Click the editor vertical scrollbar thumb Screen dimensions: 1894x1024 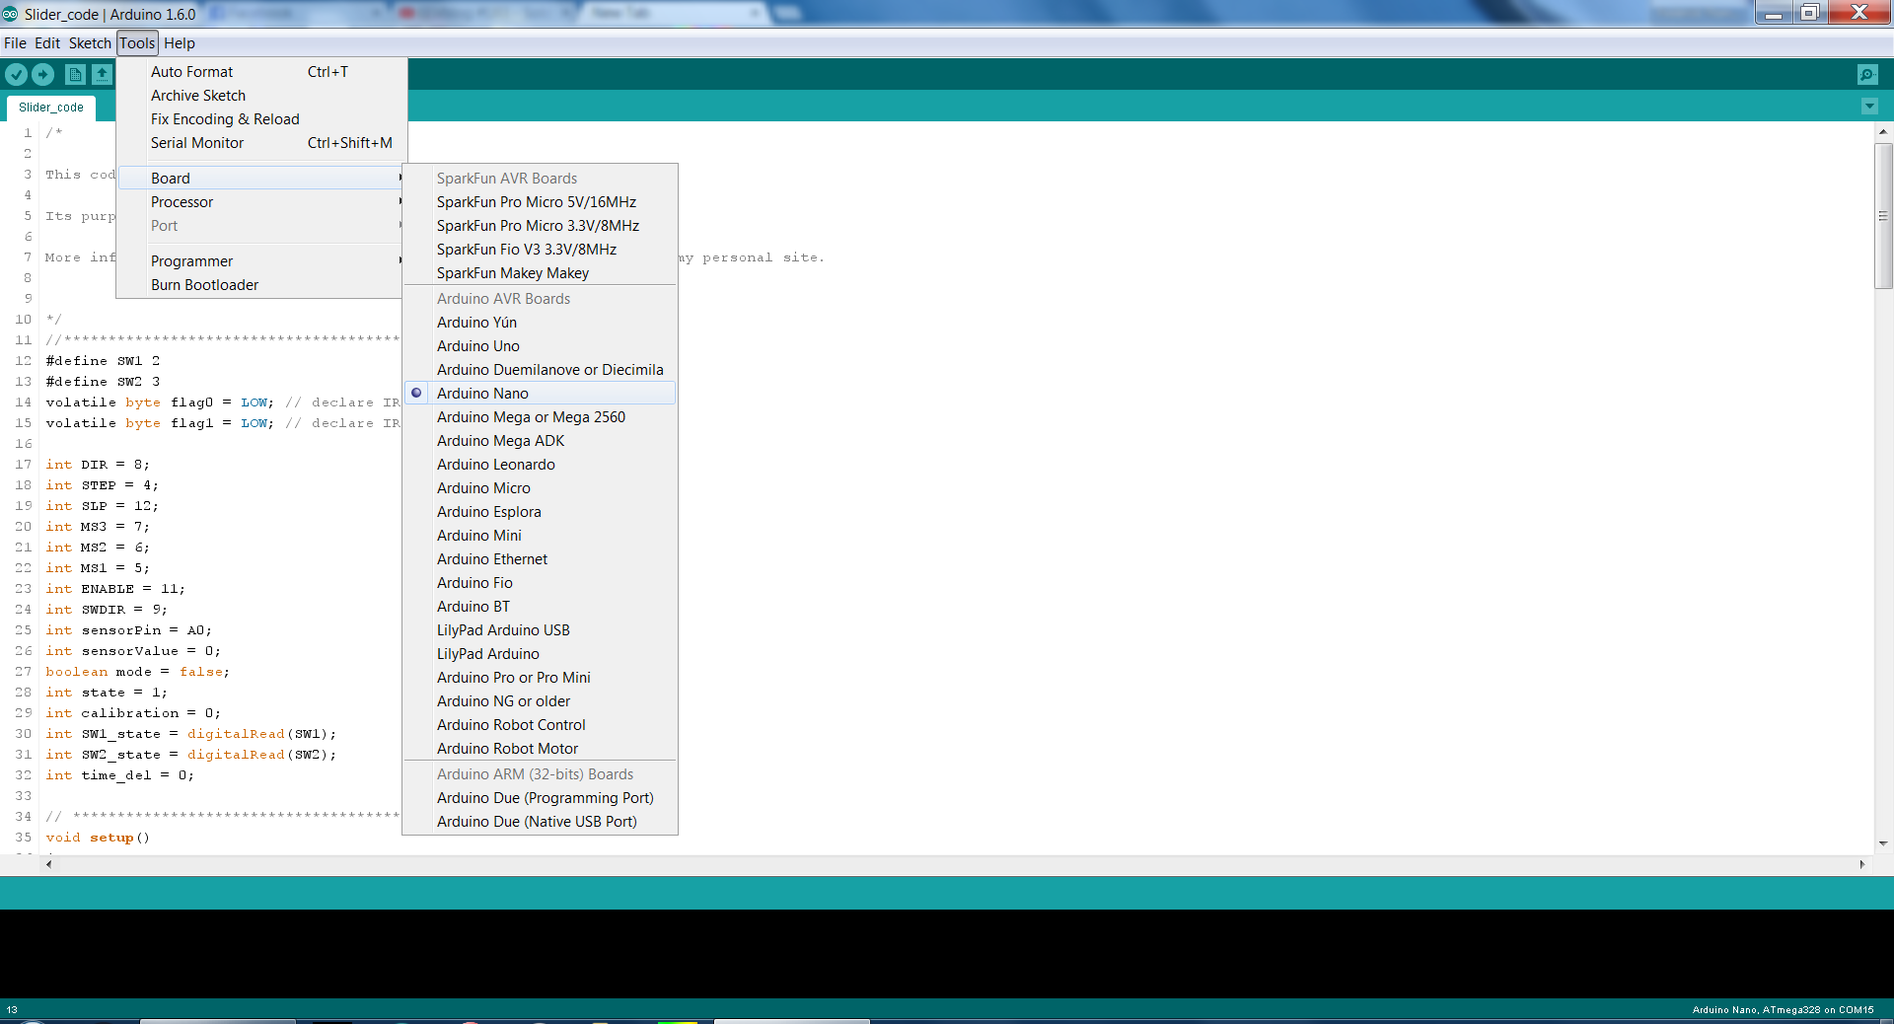(x=1883, y=216)
